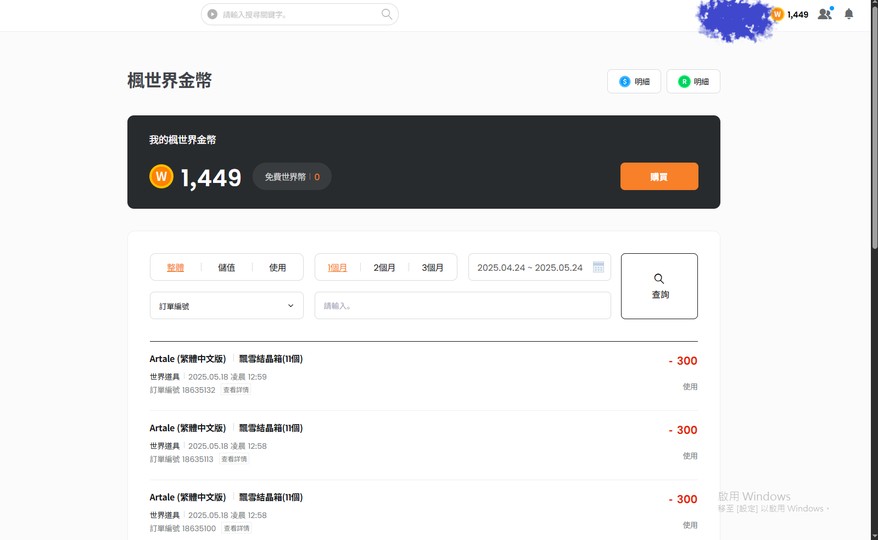Image resolution: width=878 pixels, height=540 pixels.
Task: Select the 儲值 filter tab
Action: coord(226,268)
